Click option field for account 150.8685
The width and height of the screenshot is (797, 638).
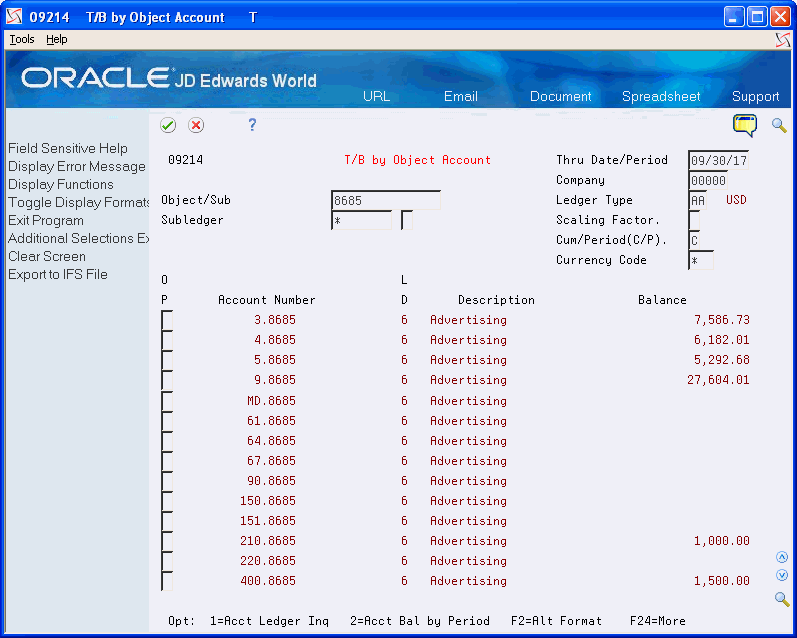pyautogui.click(x=167, y=501)
